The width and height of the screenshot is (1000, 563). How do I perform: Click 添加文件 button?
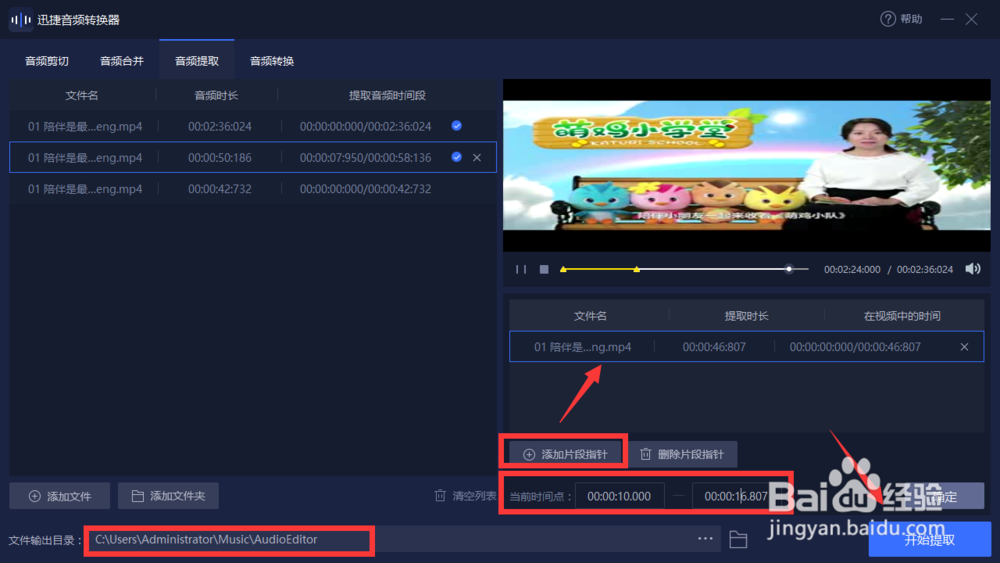(x=60, y=496)
